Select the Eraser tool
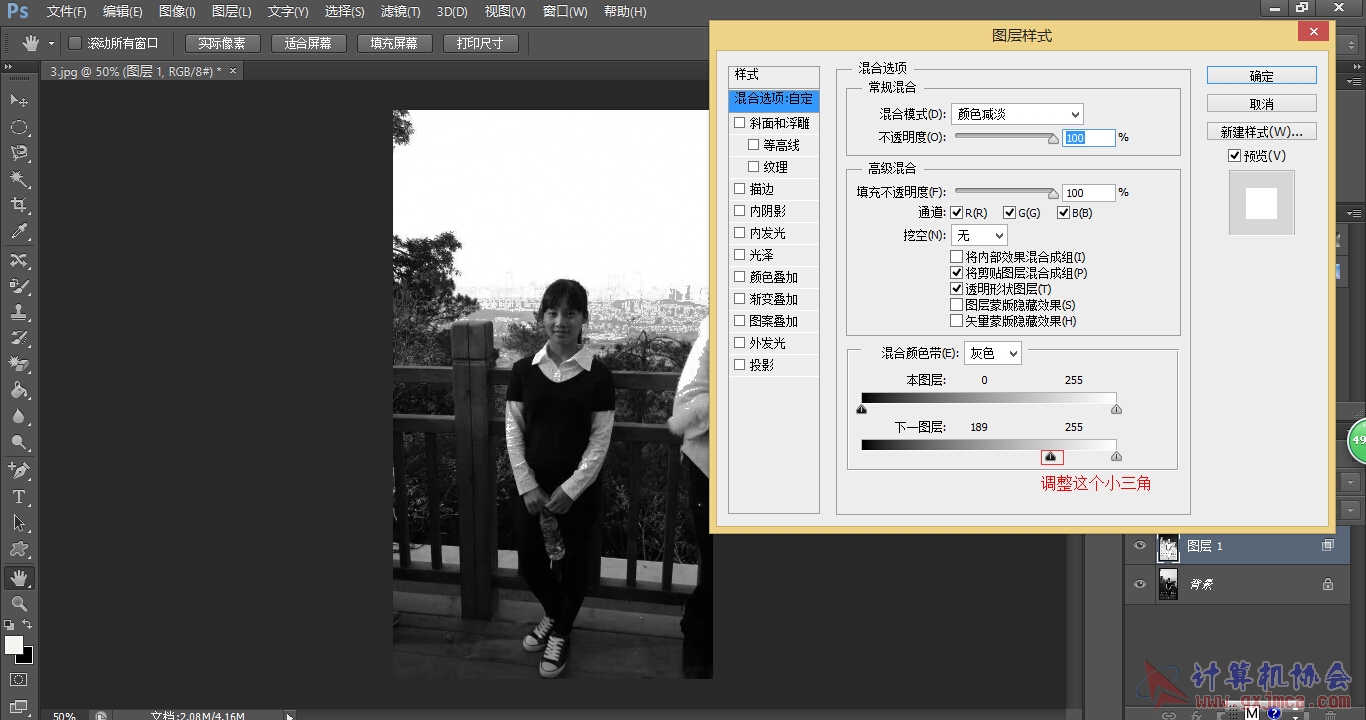The height and width of the screenshot is (720, 1366). 19,364
